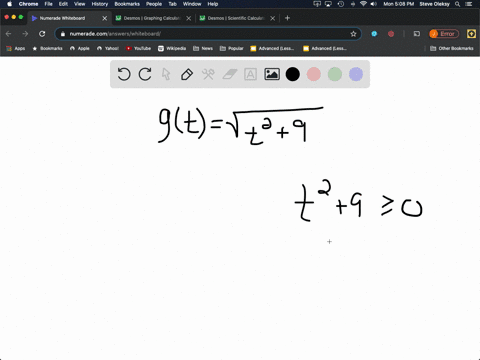Screen dimensions: 480x360
Task: Switch to the Desmos Graphing Calculator tab
Action: [152, 18]
